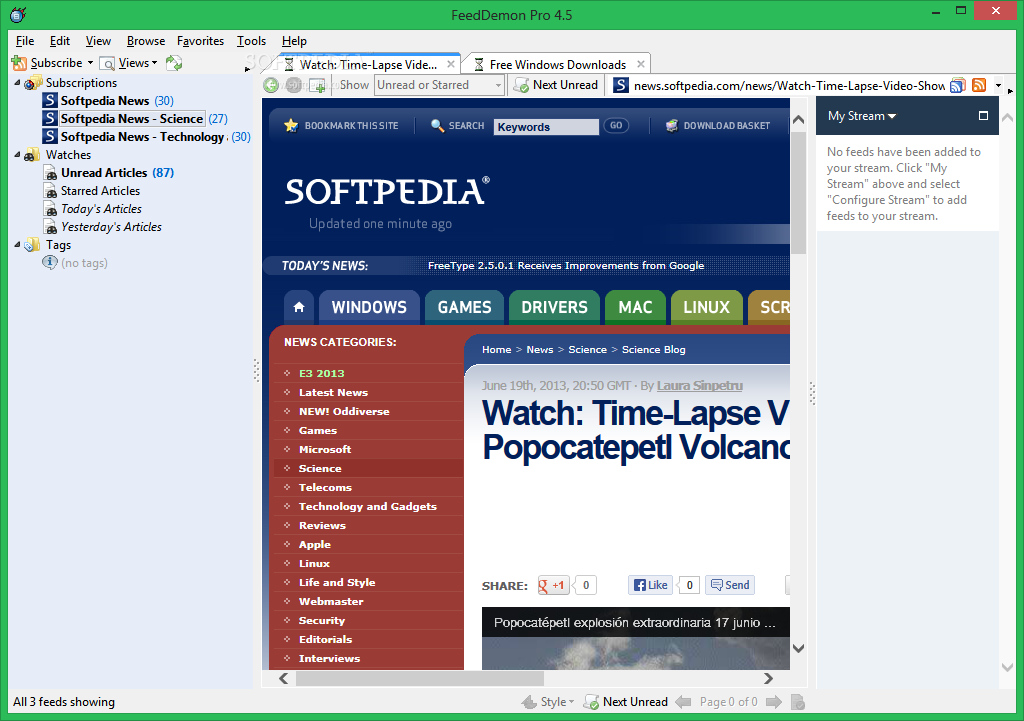This screenshot has width=1024, height=721.
Task: Click the horizontal scrollbar right arrow
Action: 768,679
